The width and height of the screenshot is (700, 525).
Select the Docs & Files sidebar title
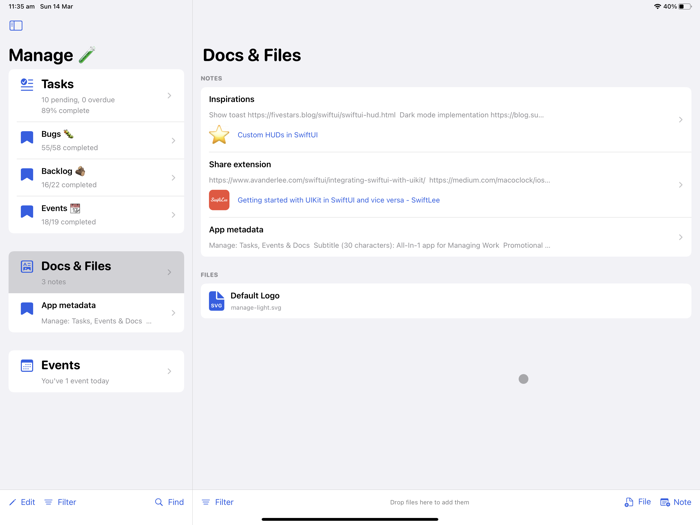point(76,266)
